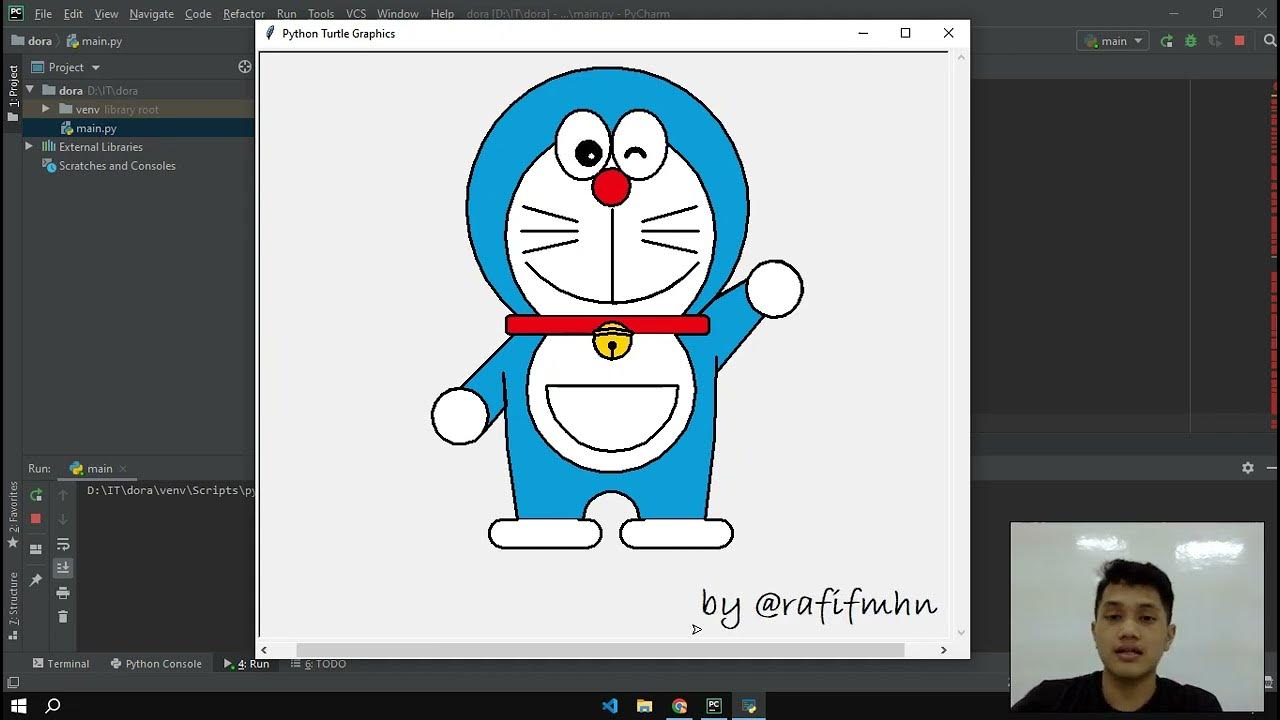Screen dimensions: 1280x720
Task: Go down the stack trace arrow
Action: click(x=63, y=519)
